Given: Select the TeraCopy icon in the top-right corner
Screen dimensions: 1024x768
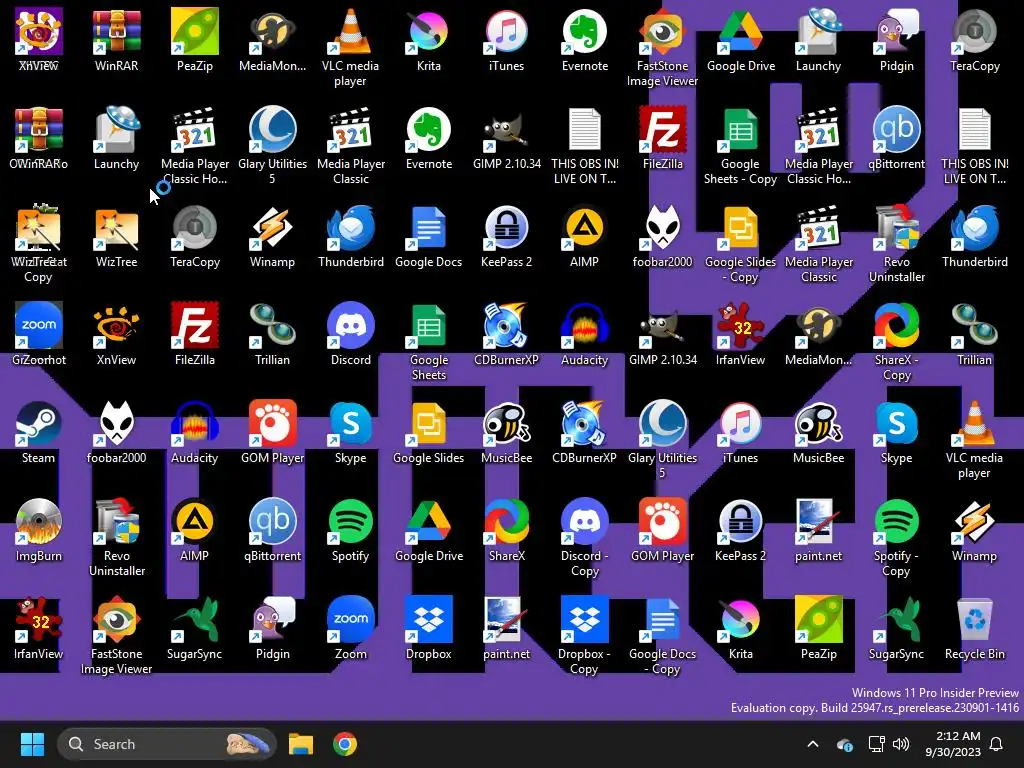Looking at the screenshot, I should (x=974, y=40).
